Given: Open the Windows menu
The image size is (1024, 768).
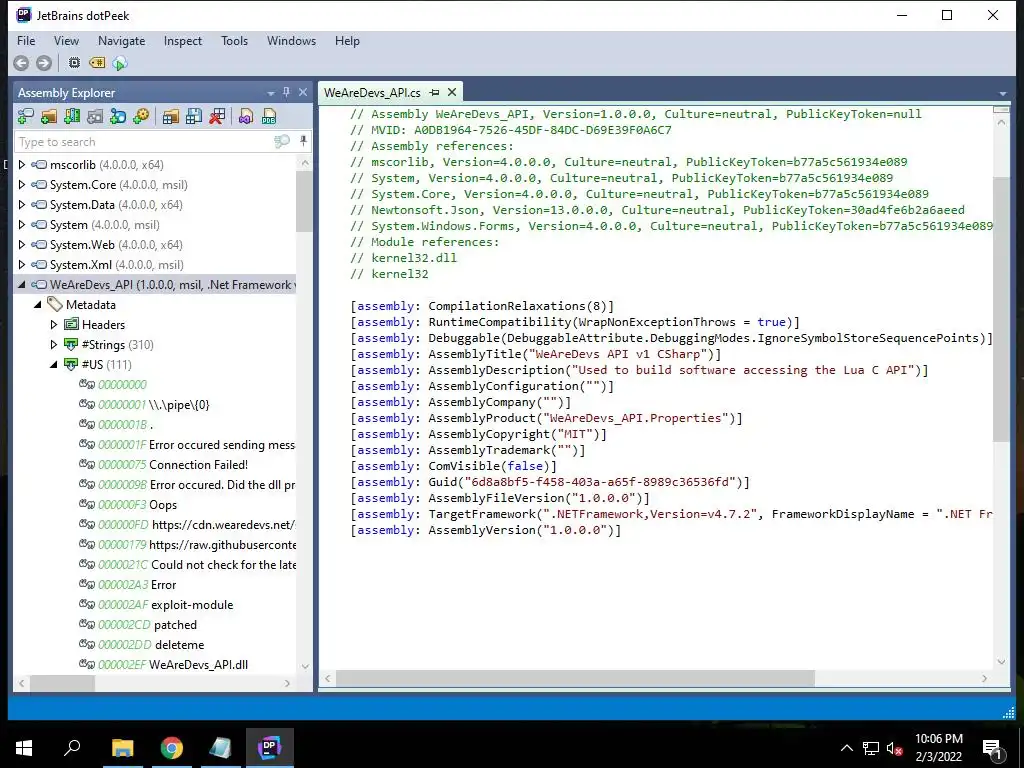Looking at the screenshot, I should pyautogui.click(x=291, y=40).
